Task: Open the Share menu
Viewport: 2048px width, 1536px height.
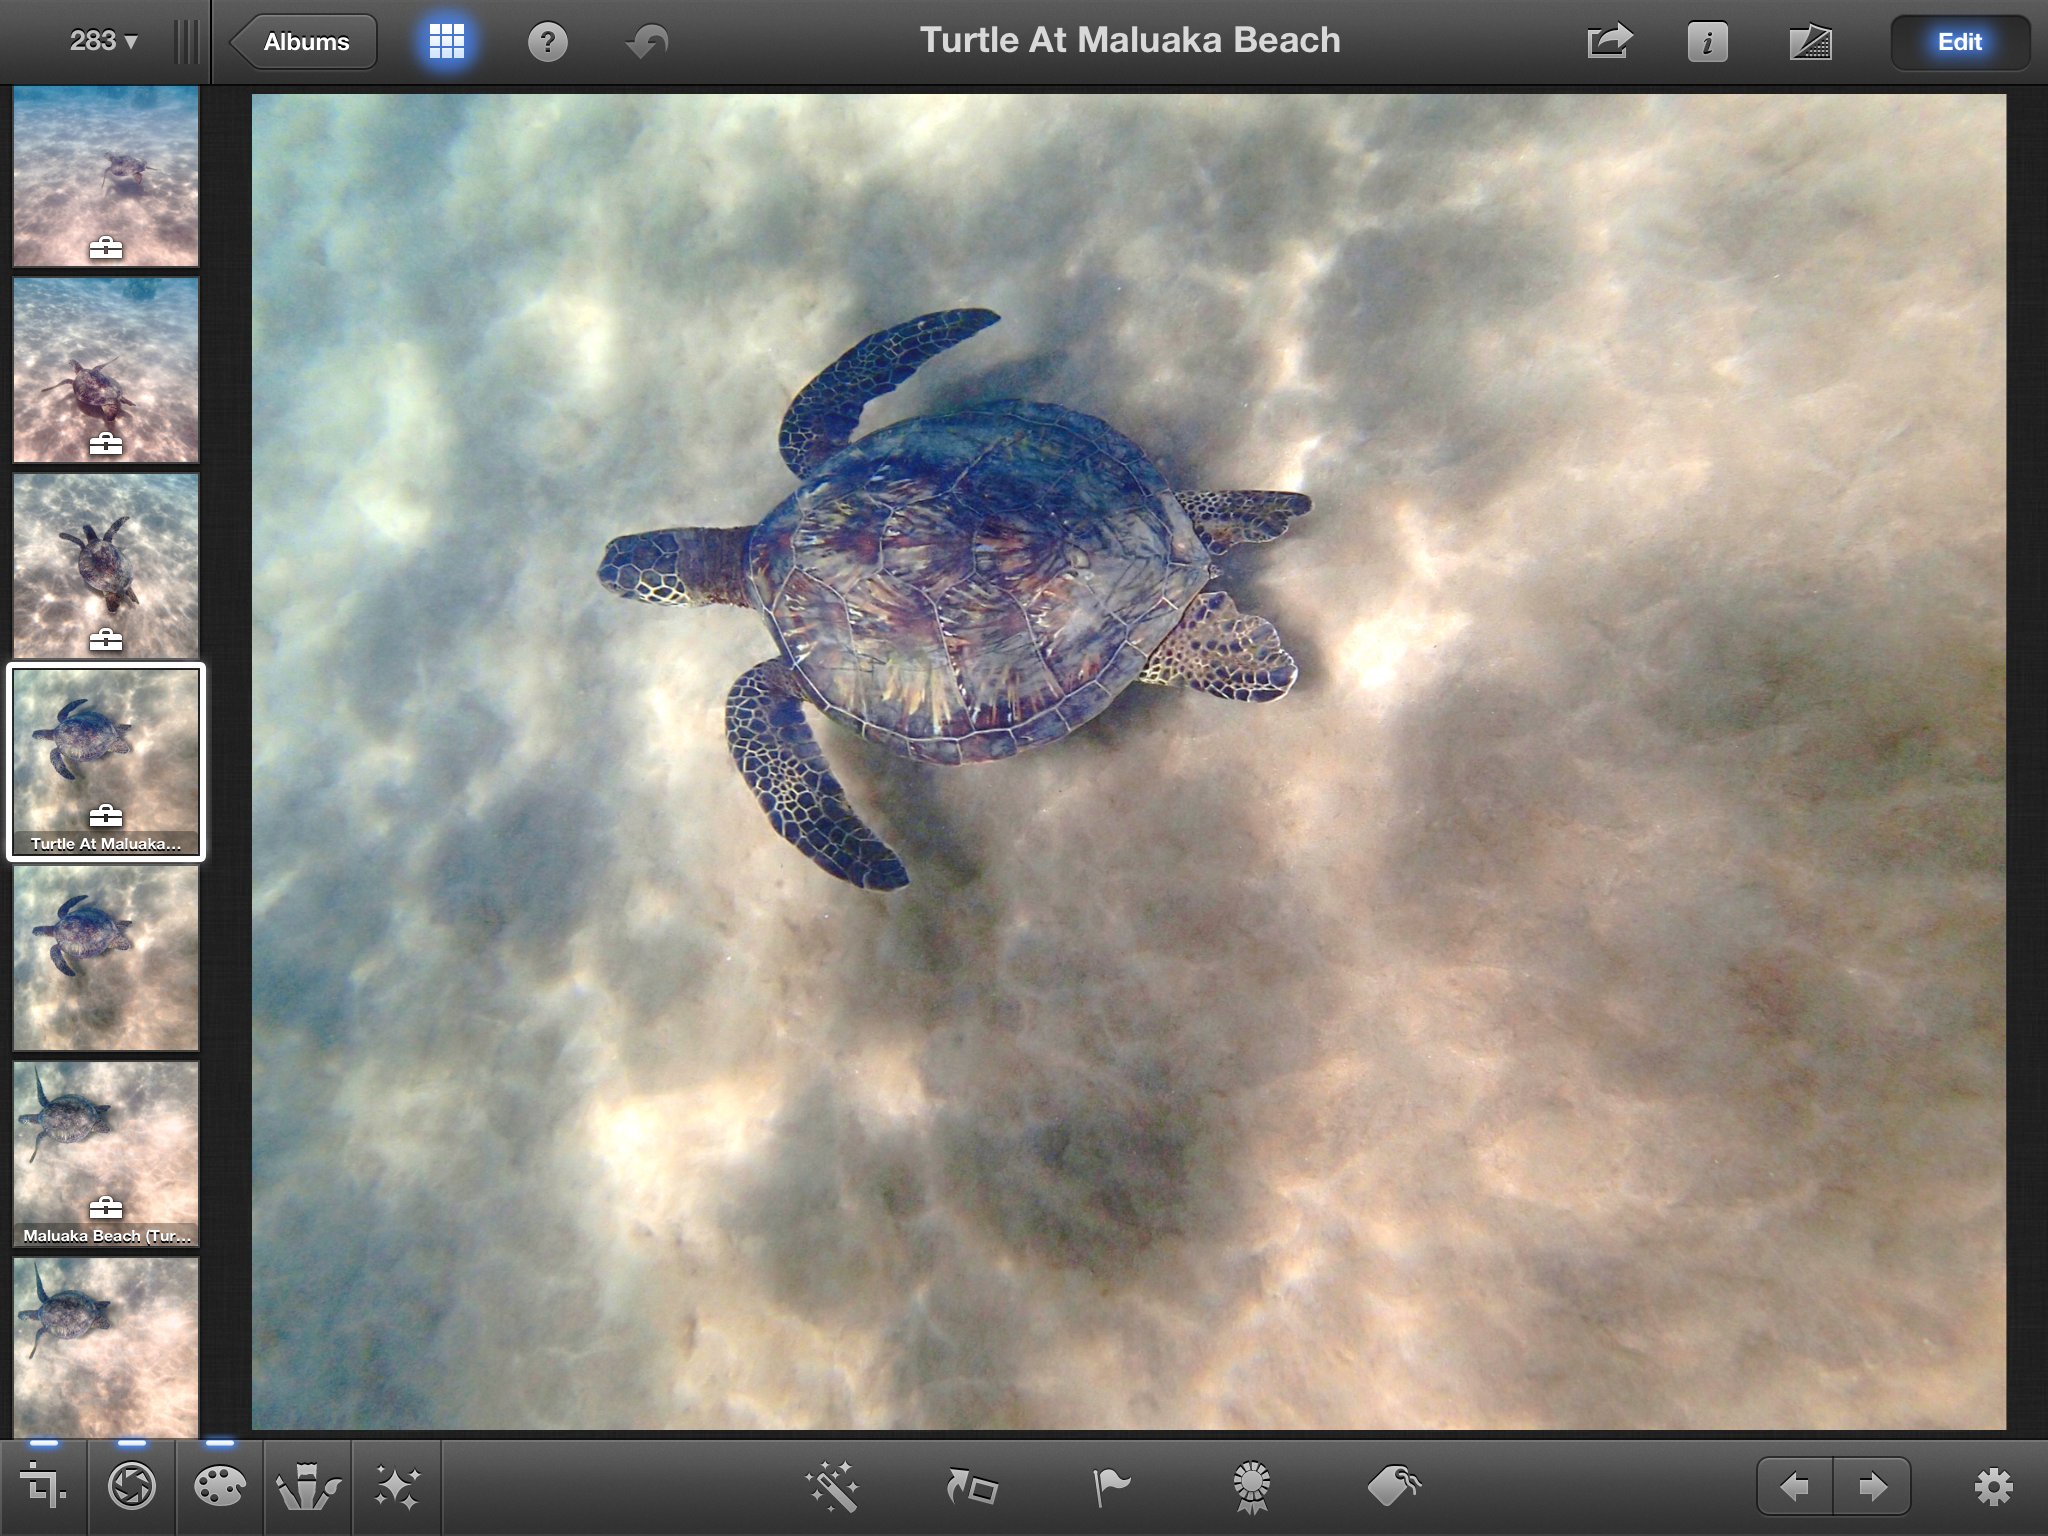Action: coord(1609,42)
